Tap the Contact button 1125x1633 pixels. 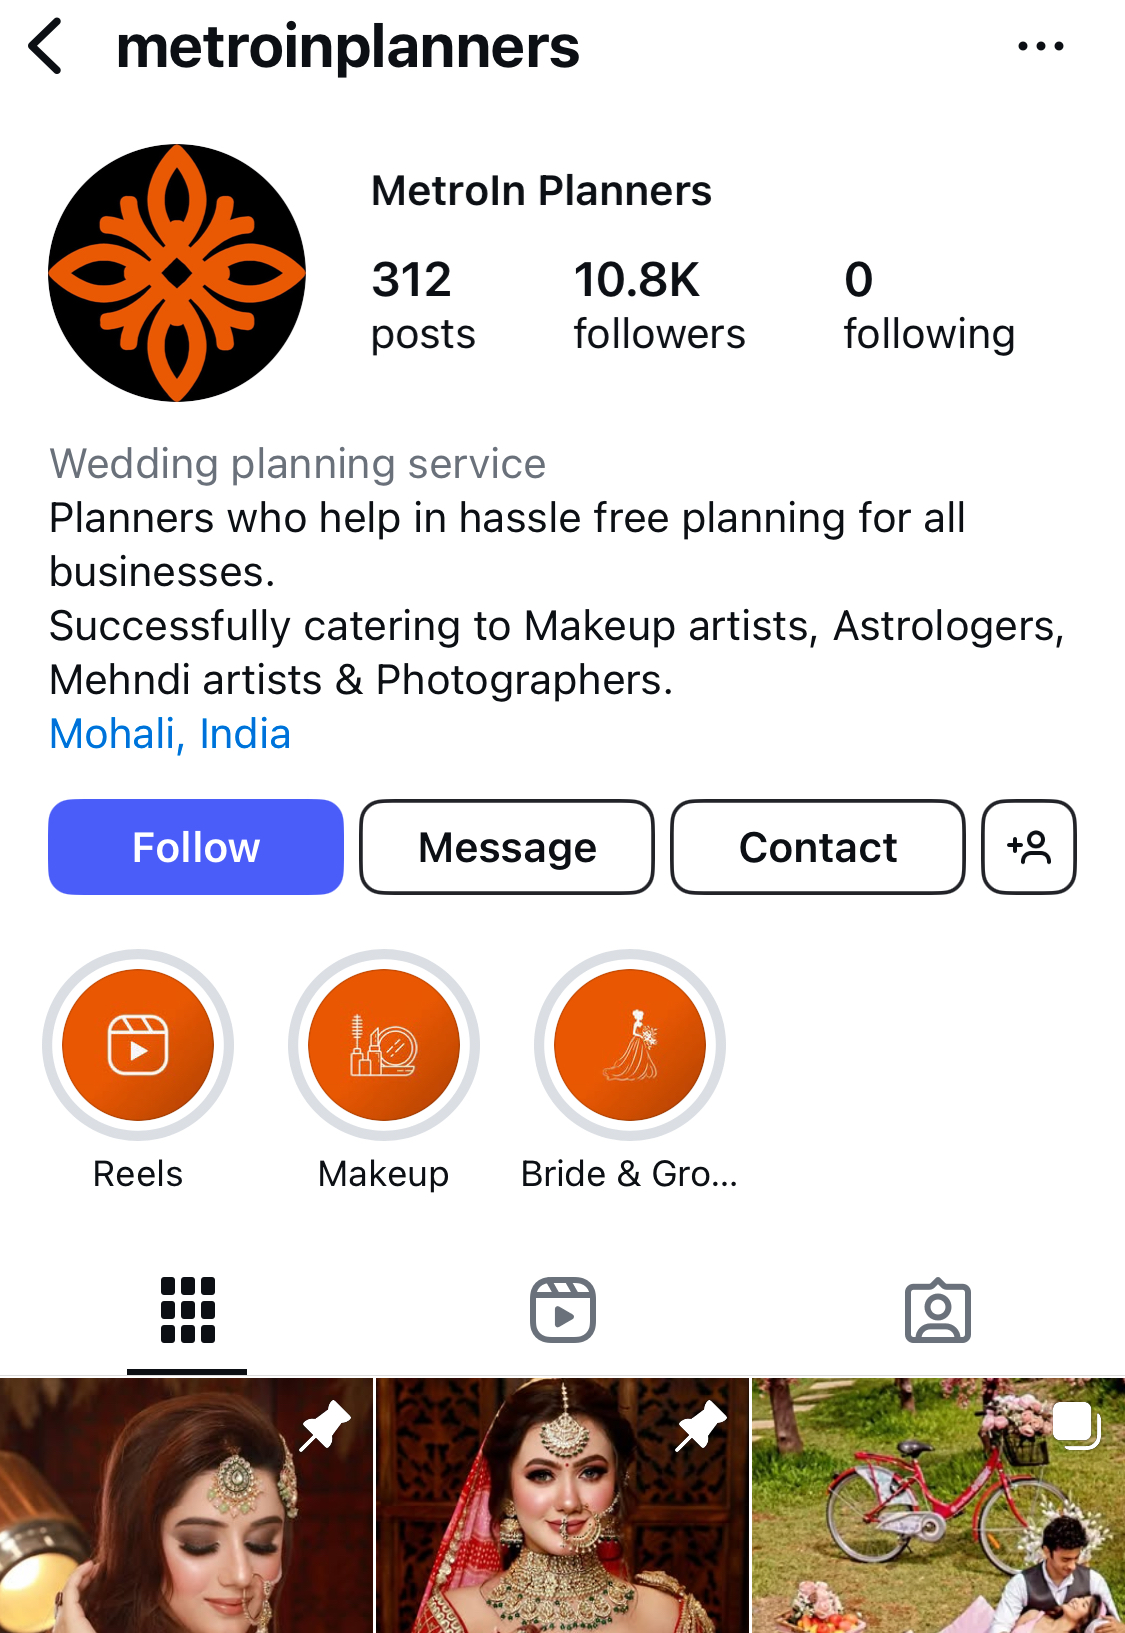(x=818, y=847)
